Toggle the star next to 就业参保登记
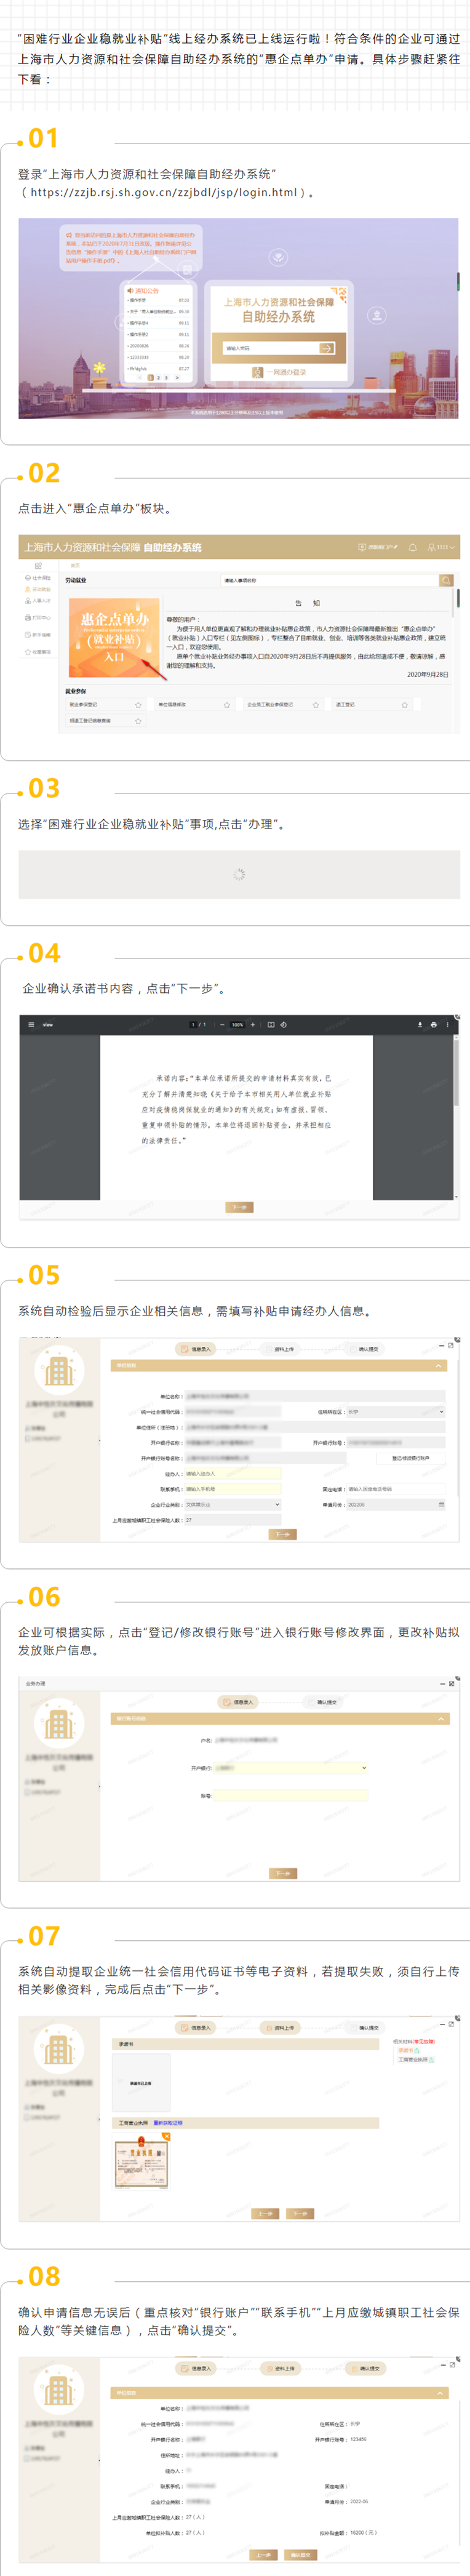The height and width of the screenshot is (2576, 470). (138, 705)
